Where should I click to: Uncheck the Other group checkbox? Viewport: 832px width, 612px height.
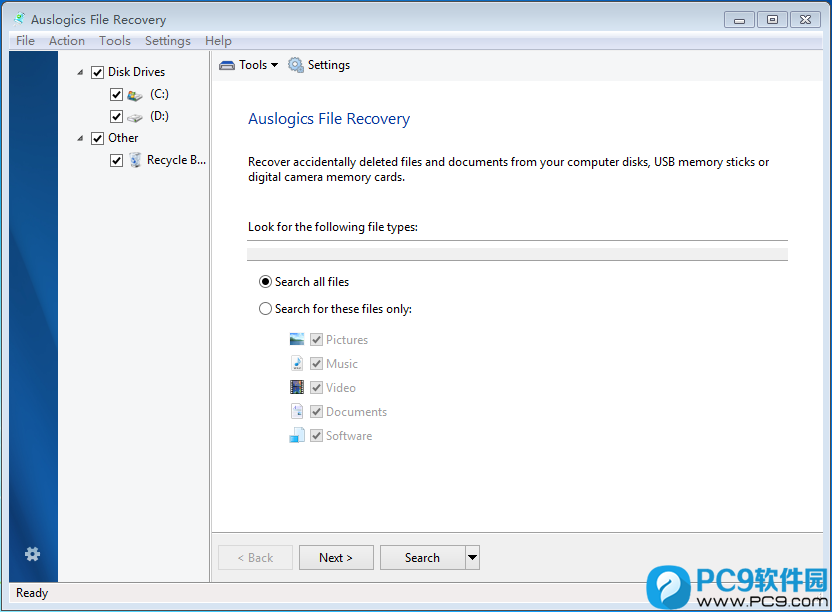tap(98, 139)
